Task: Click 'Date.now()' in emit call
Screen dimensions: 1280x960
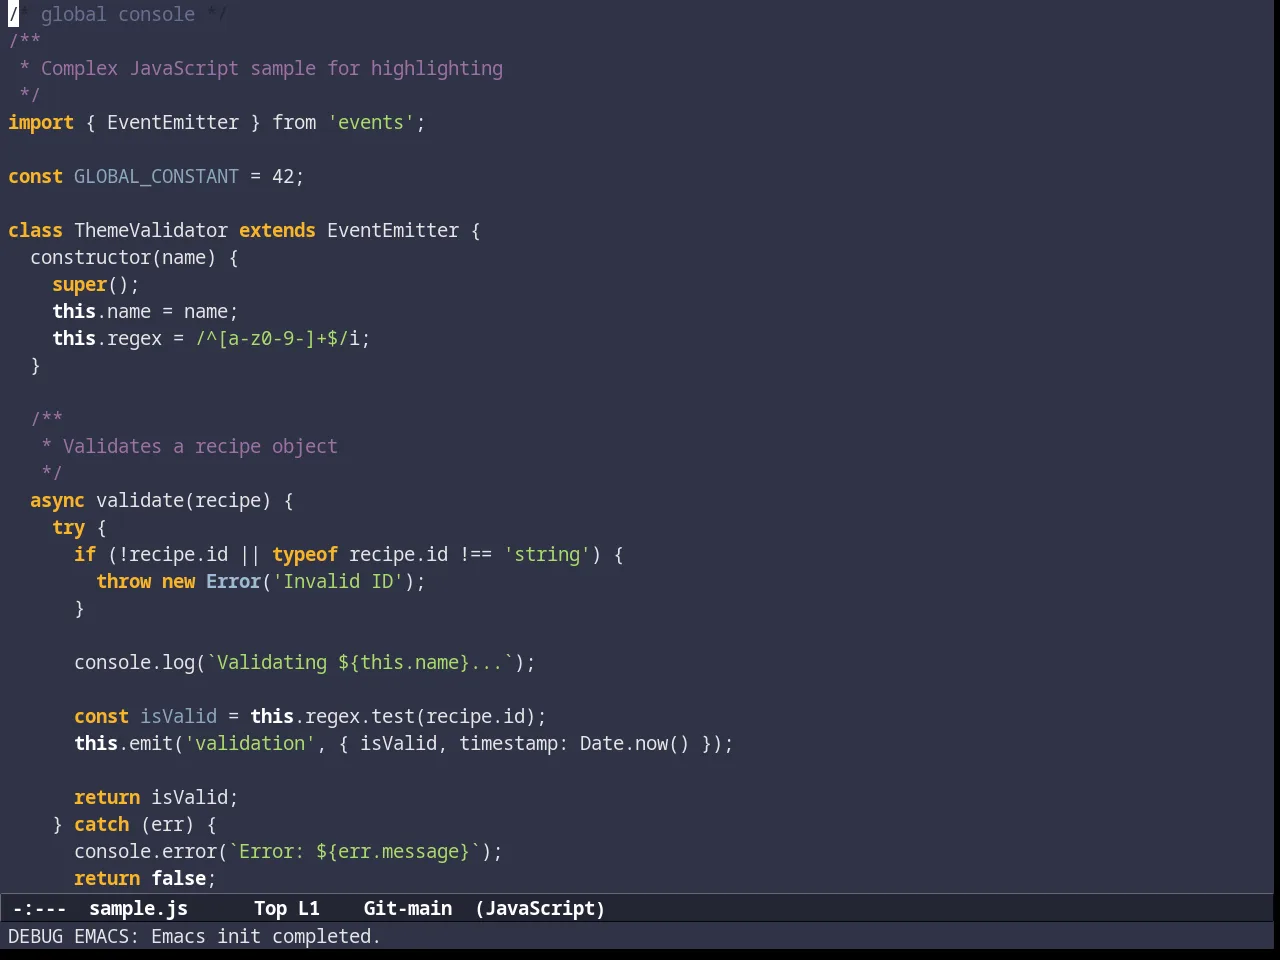Action: (635, 743)
